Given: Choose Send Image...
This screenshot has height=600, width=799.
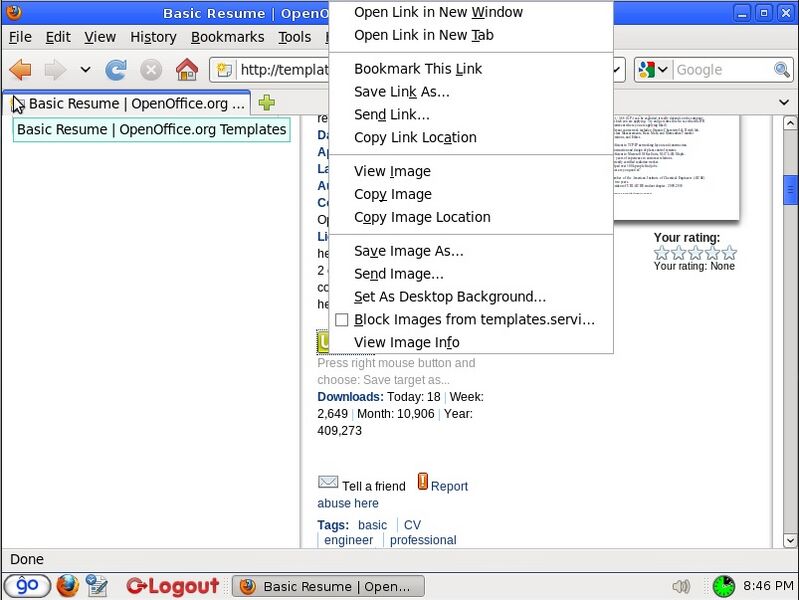Looking at the screenshot, I should tap(470, 274).
